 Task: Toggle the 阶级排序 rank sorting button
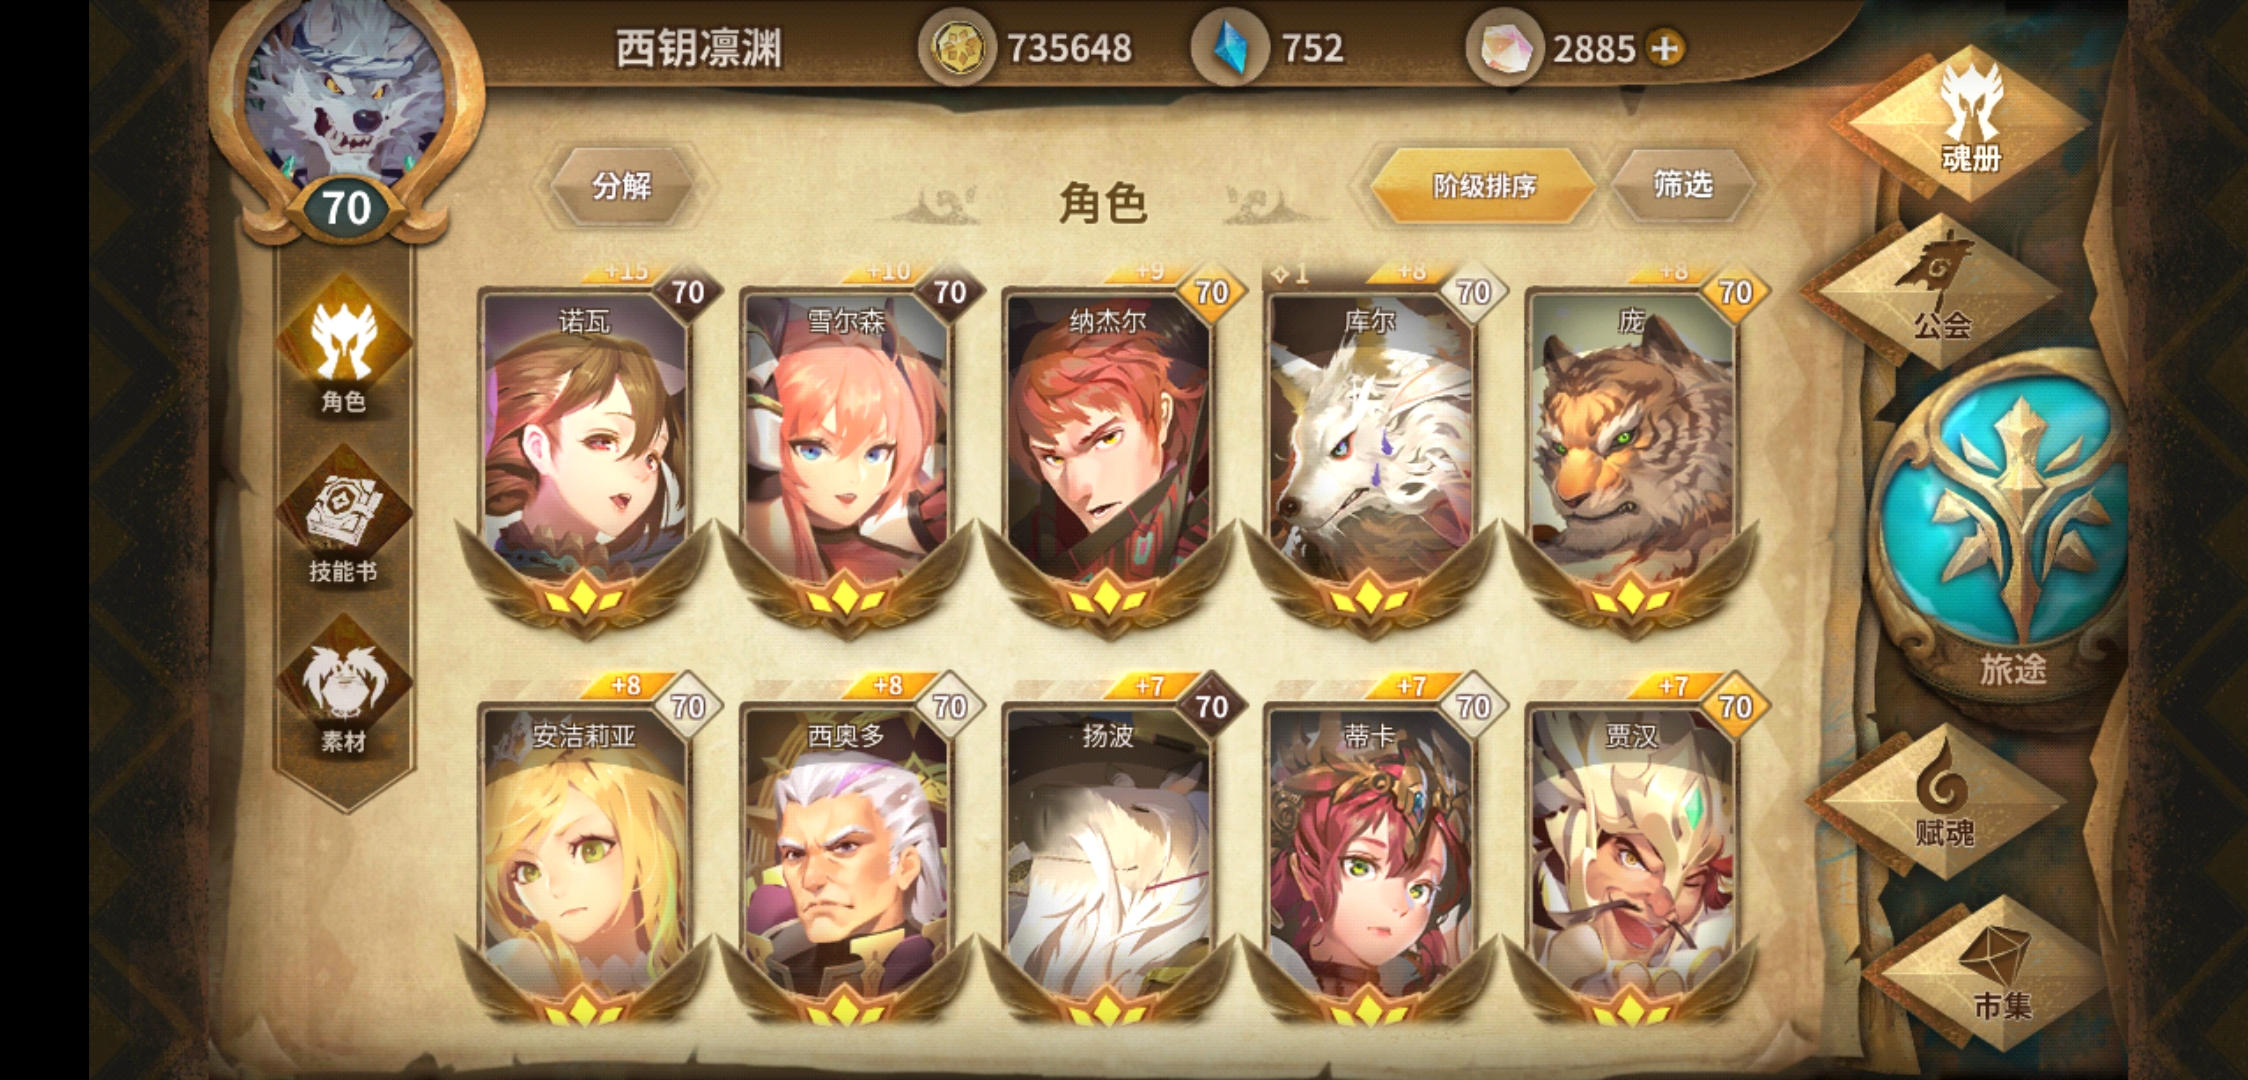tap(1483, 186)
